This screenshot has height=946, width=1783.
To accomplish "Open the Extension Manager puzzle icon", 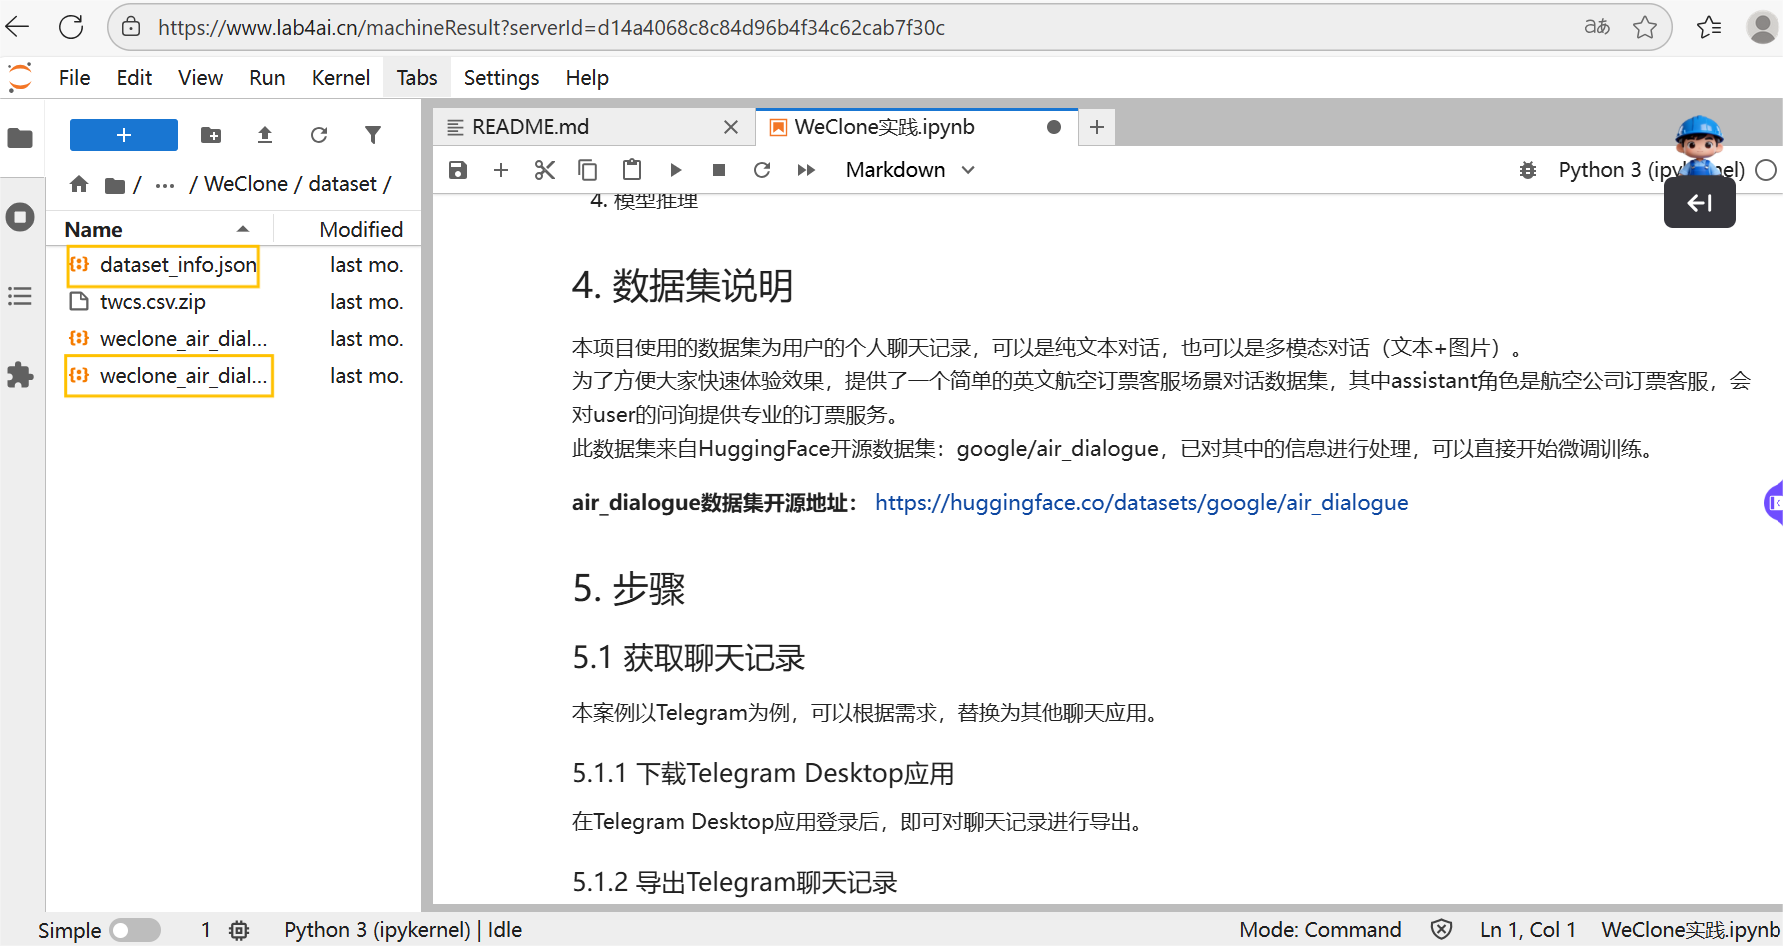I will (x=20, y=375).
